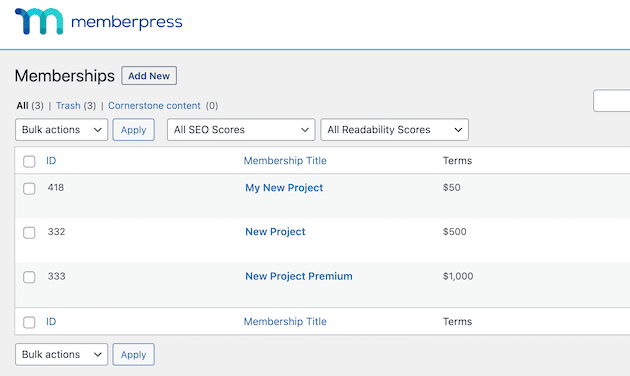Sort by the ID column header
This screenshot has width=630, height=376.
51,161
